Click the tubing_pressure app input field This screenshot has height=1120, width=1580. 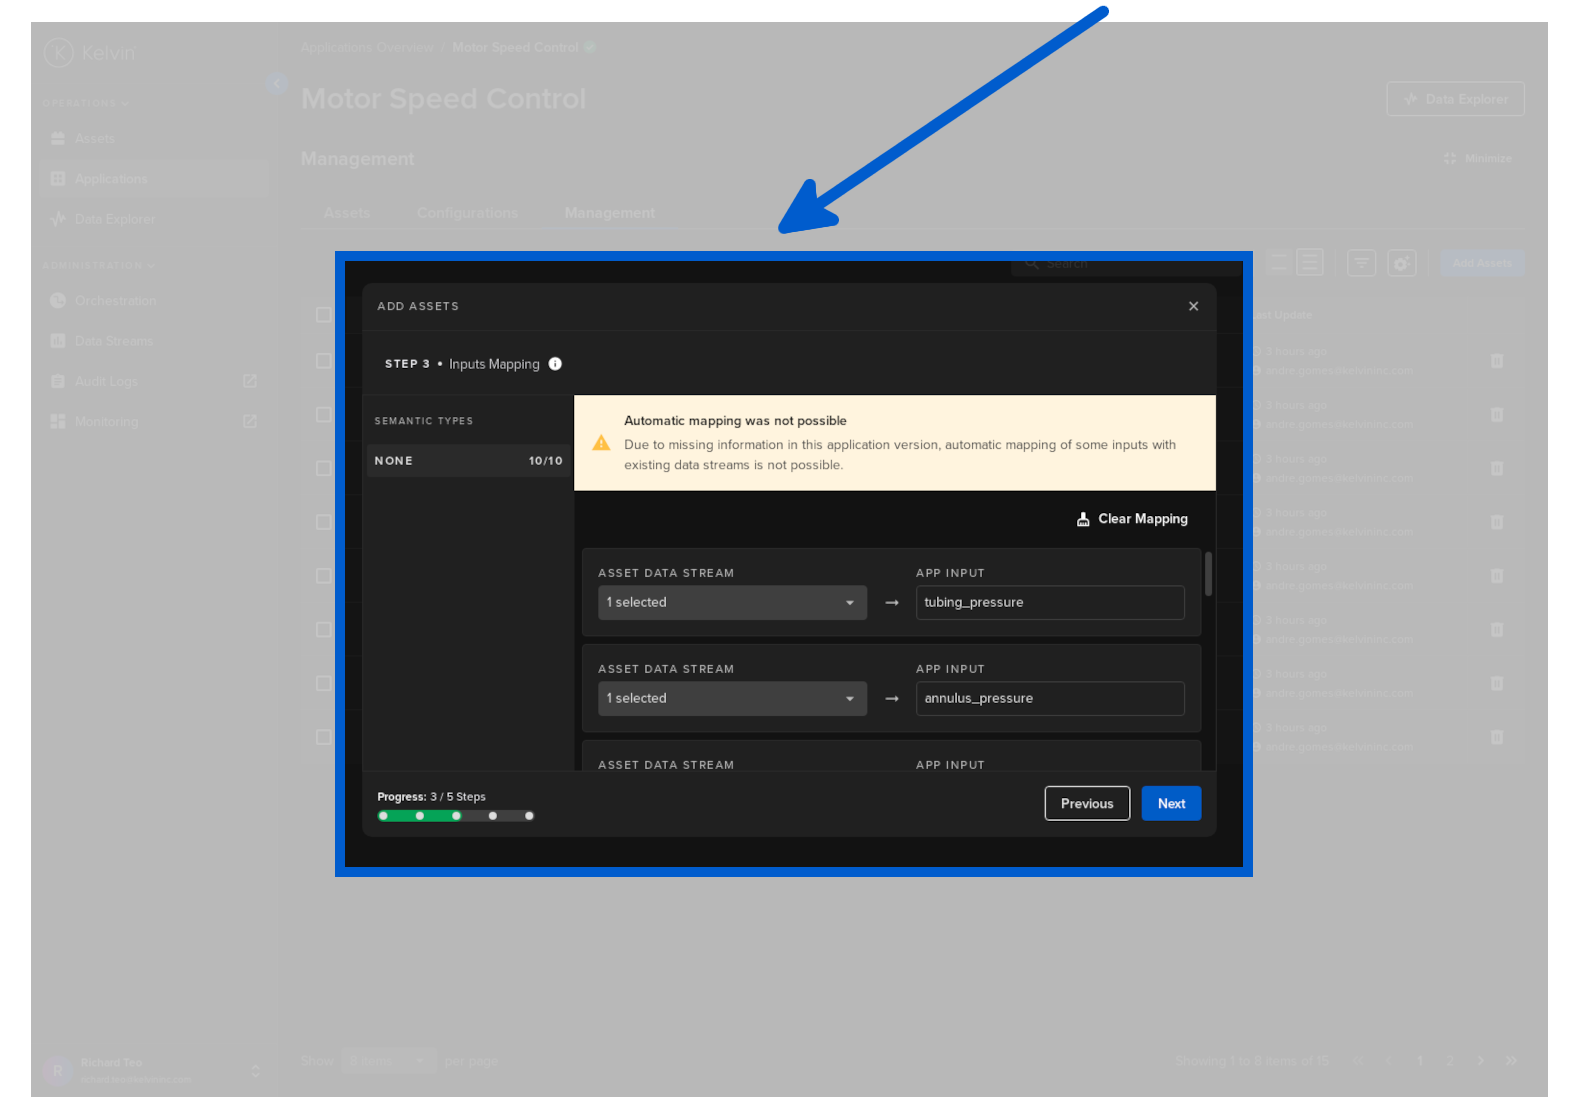1050,603
